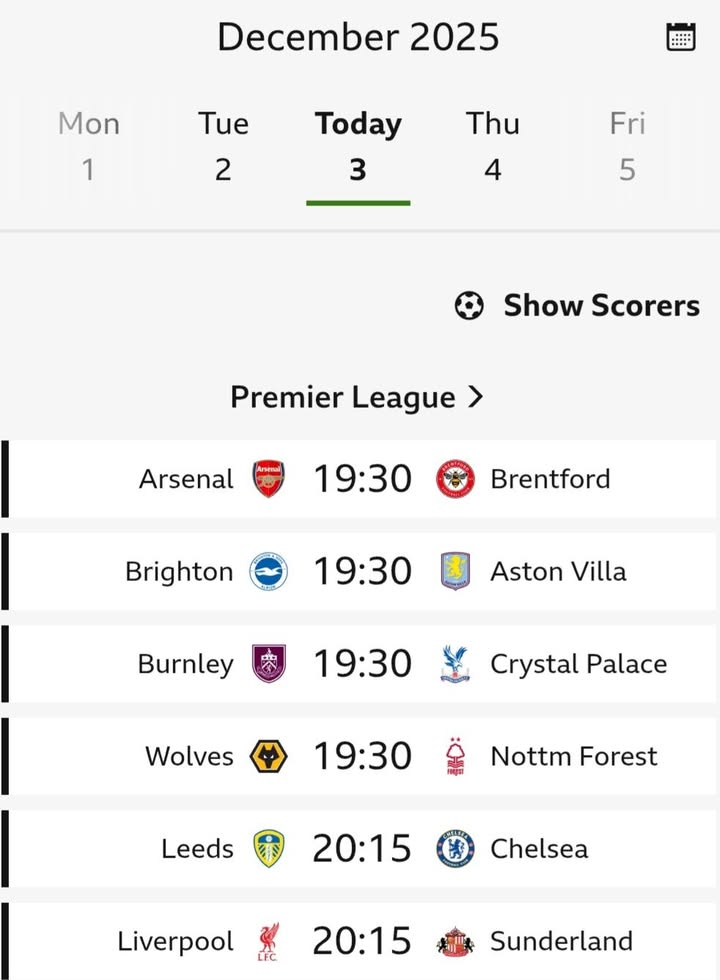Click the Wolves club logo
This screenshot has height=980, width=720.
[x=268, y=756]
